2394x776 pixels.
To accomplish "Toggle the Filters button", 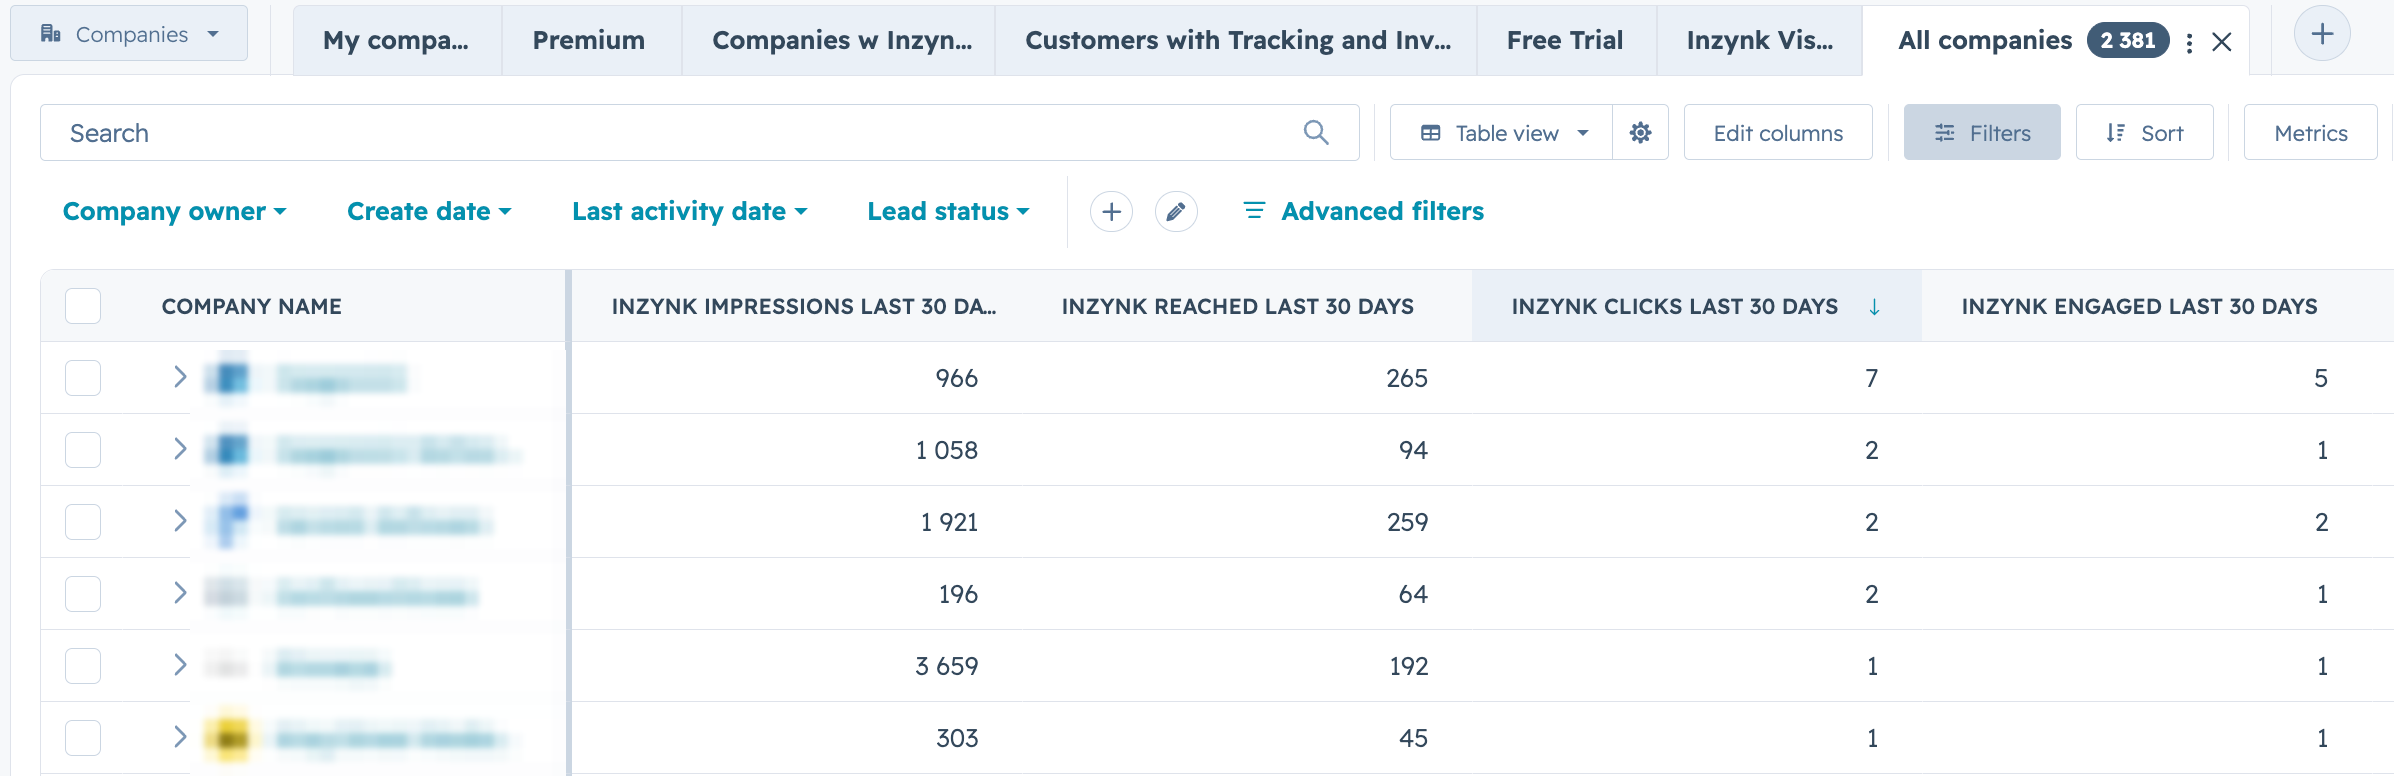I will (x=1982, y=132).
